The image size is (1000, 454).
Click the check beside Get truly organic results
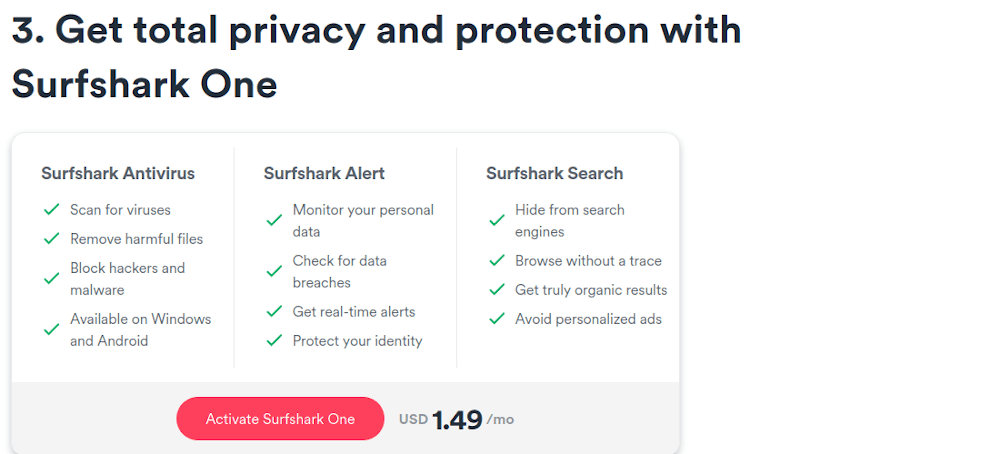tap(497, 290)
